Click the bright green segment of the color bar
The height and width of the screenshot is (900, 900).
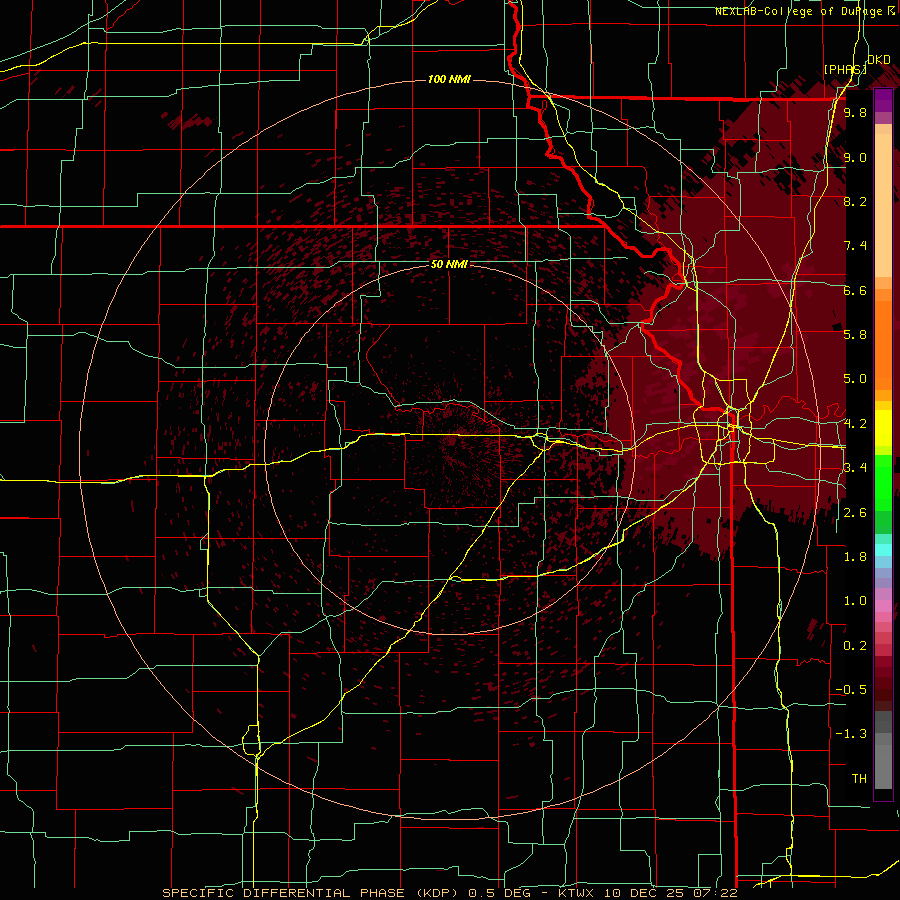click(883, 482)
